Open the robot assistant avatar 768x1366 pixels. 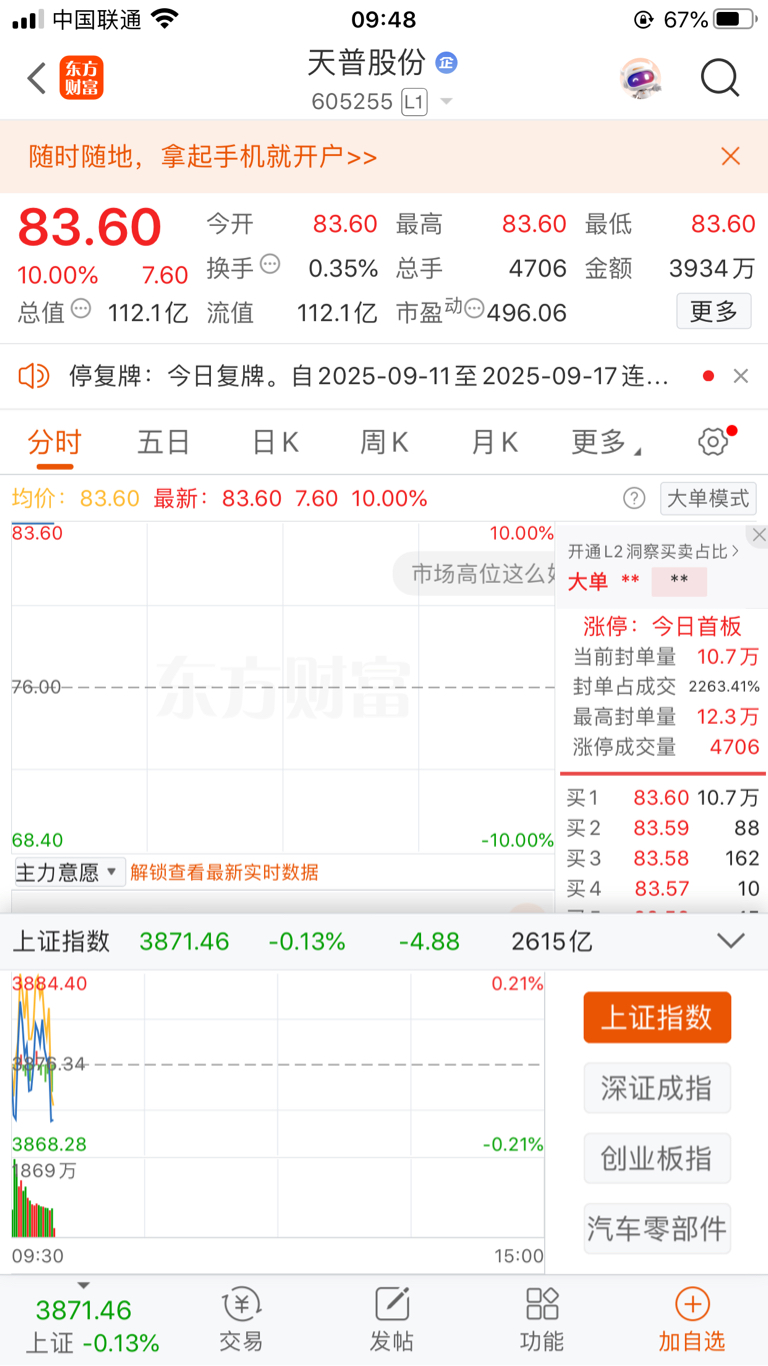tap(640, 78)
